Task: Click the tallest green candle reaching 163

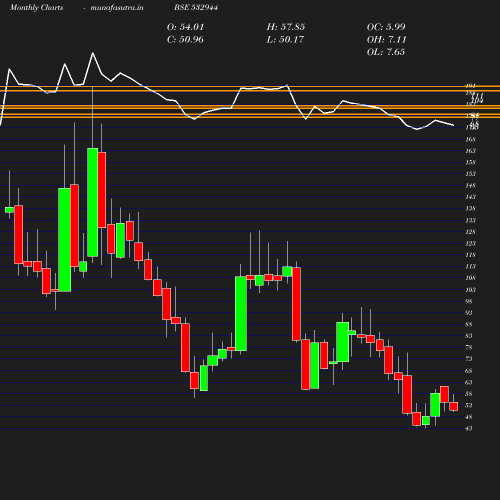Action: tap(93, 202)
